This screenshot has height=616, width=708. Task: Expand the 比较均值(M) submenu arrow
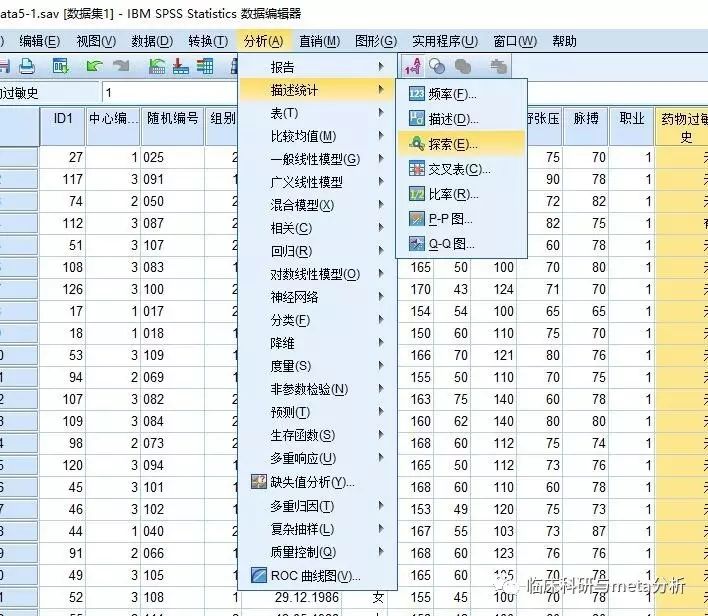tap(381, 135)
